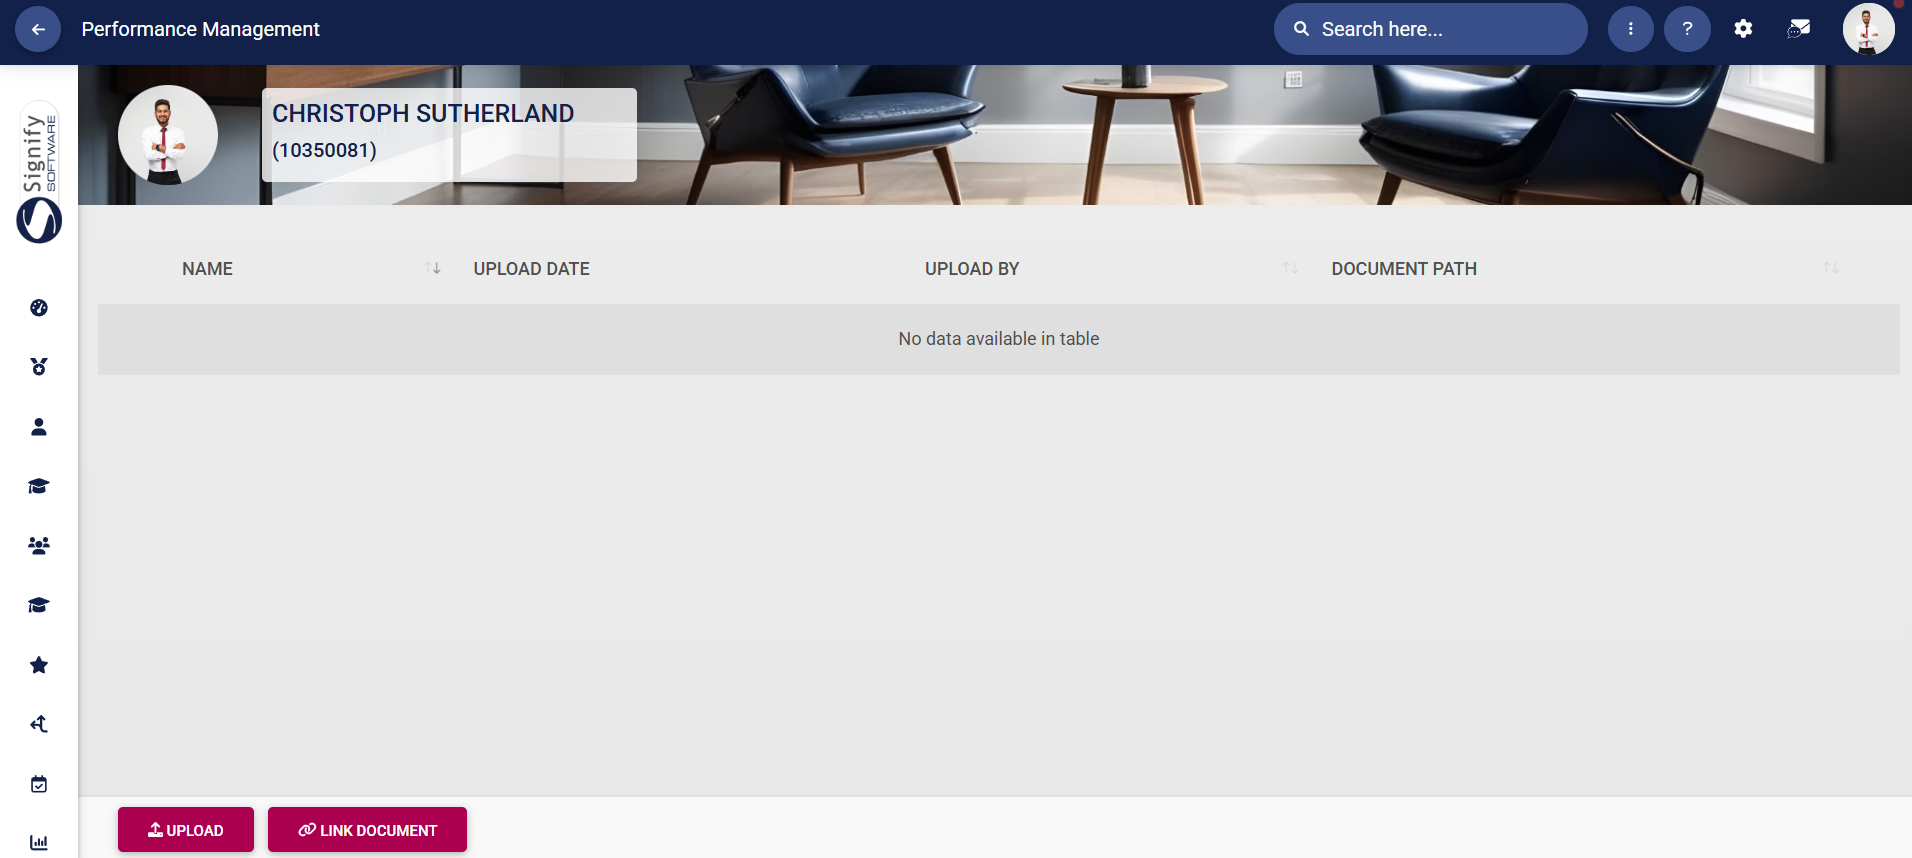Sort table by DOCUMENT PATH column arrows
Screen dimensions: 1912x858
1831,268
